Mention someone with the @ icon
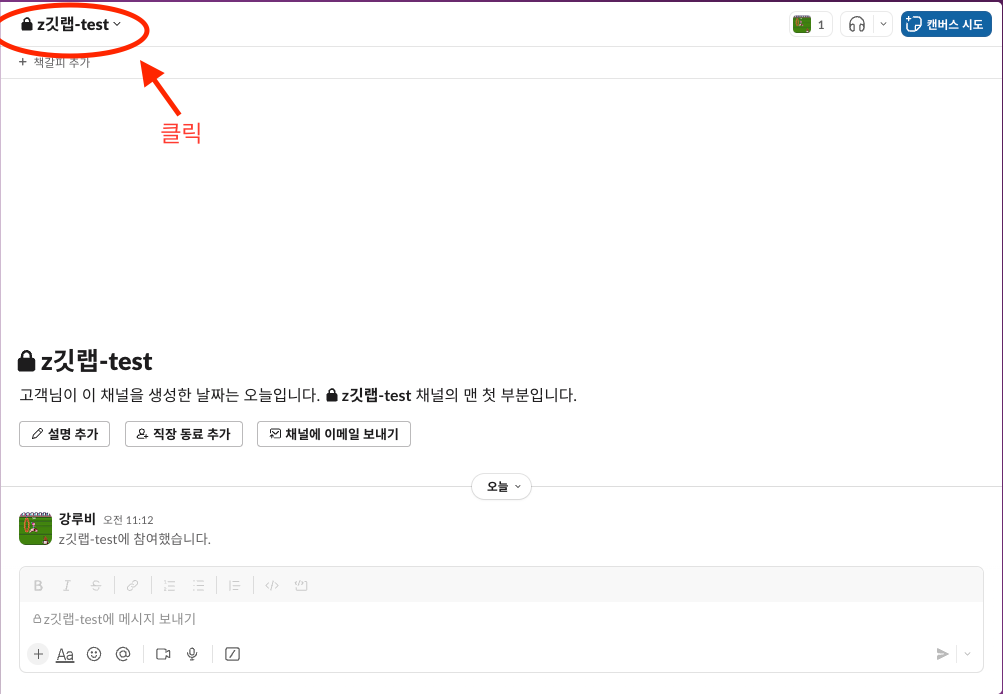Image resolution: width=1003 pixels, height=694 pixels. [123, 654]
